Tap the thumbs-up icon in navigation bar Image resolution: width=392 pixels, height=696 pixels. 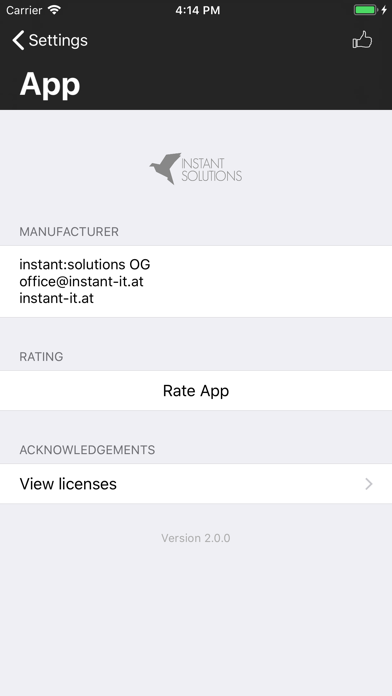(362, 40)
